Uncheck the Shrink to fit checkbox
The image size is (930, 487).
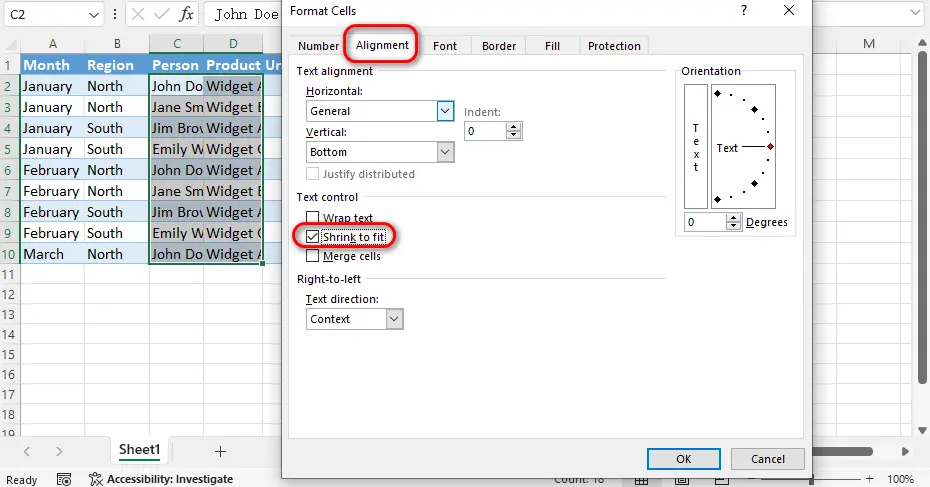coord(313,237)
